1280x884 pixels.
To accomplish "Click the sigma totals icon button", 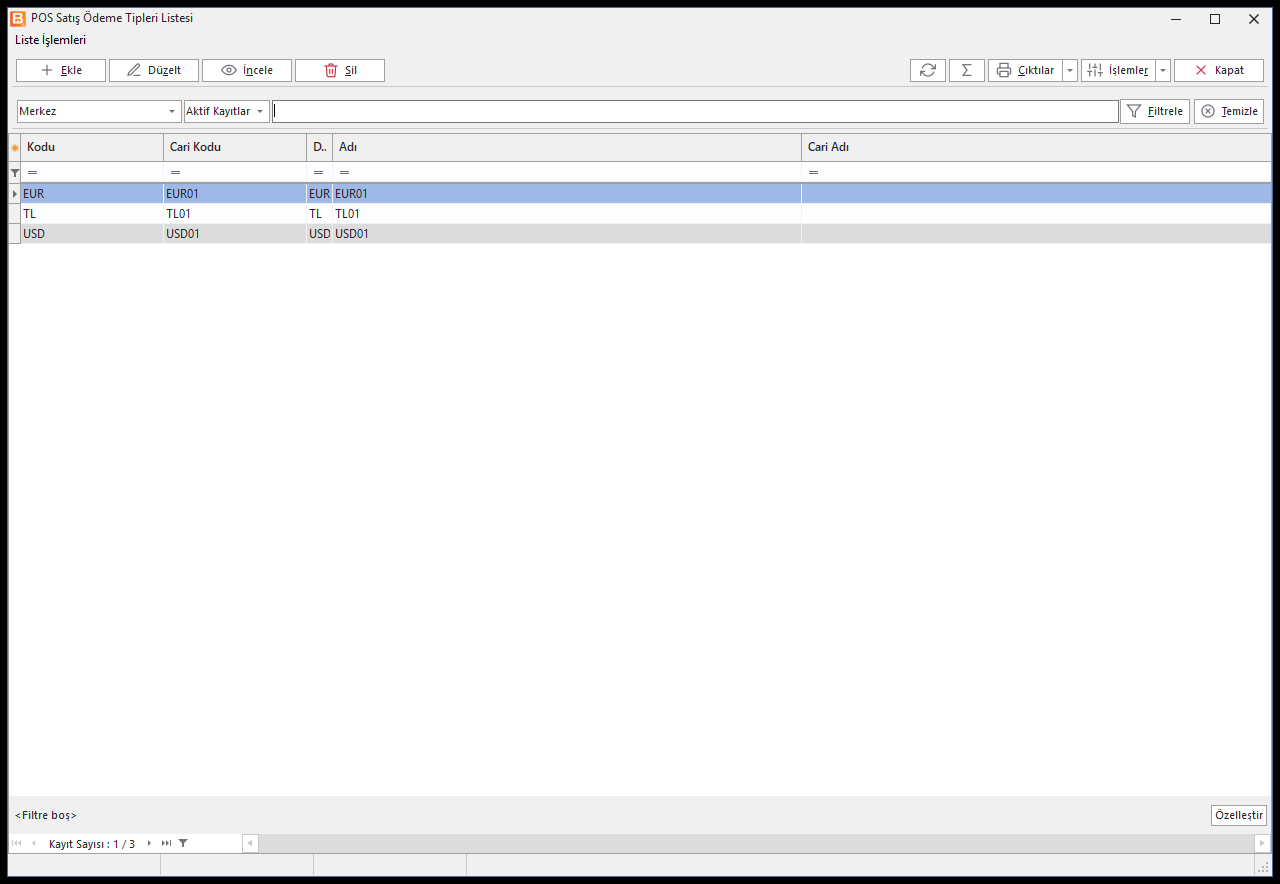I will pyautogui.click(x=967, y=70).
